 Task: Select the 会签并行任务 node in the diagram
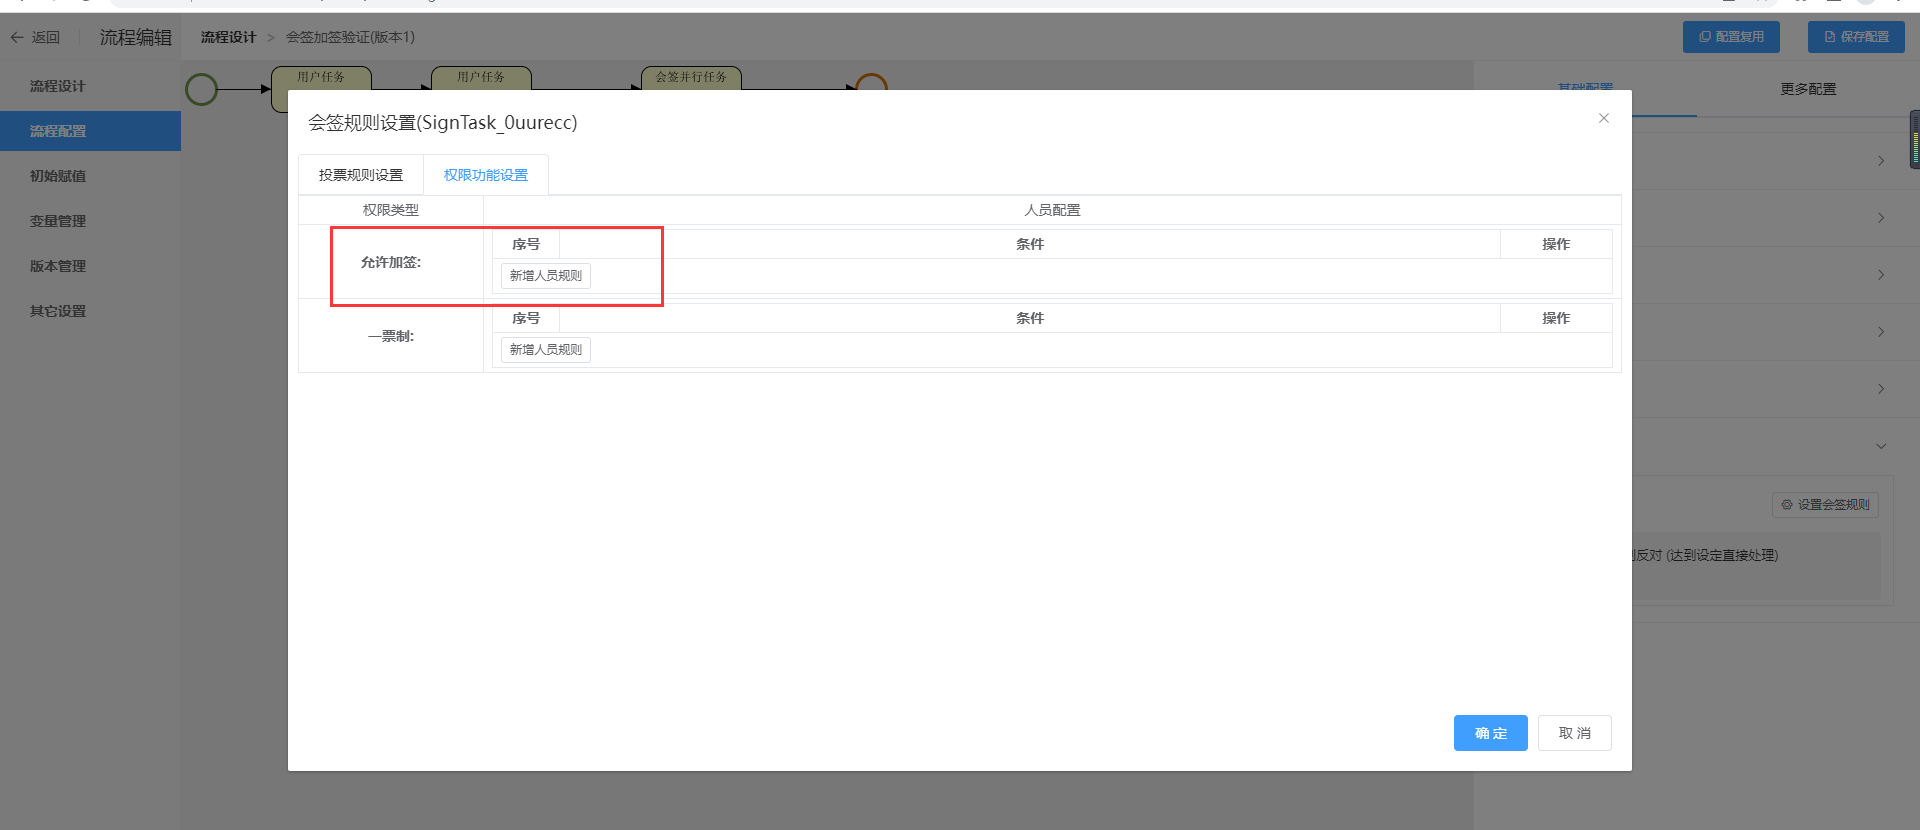pyautogui.click(x=691, y=79)
